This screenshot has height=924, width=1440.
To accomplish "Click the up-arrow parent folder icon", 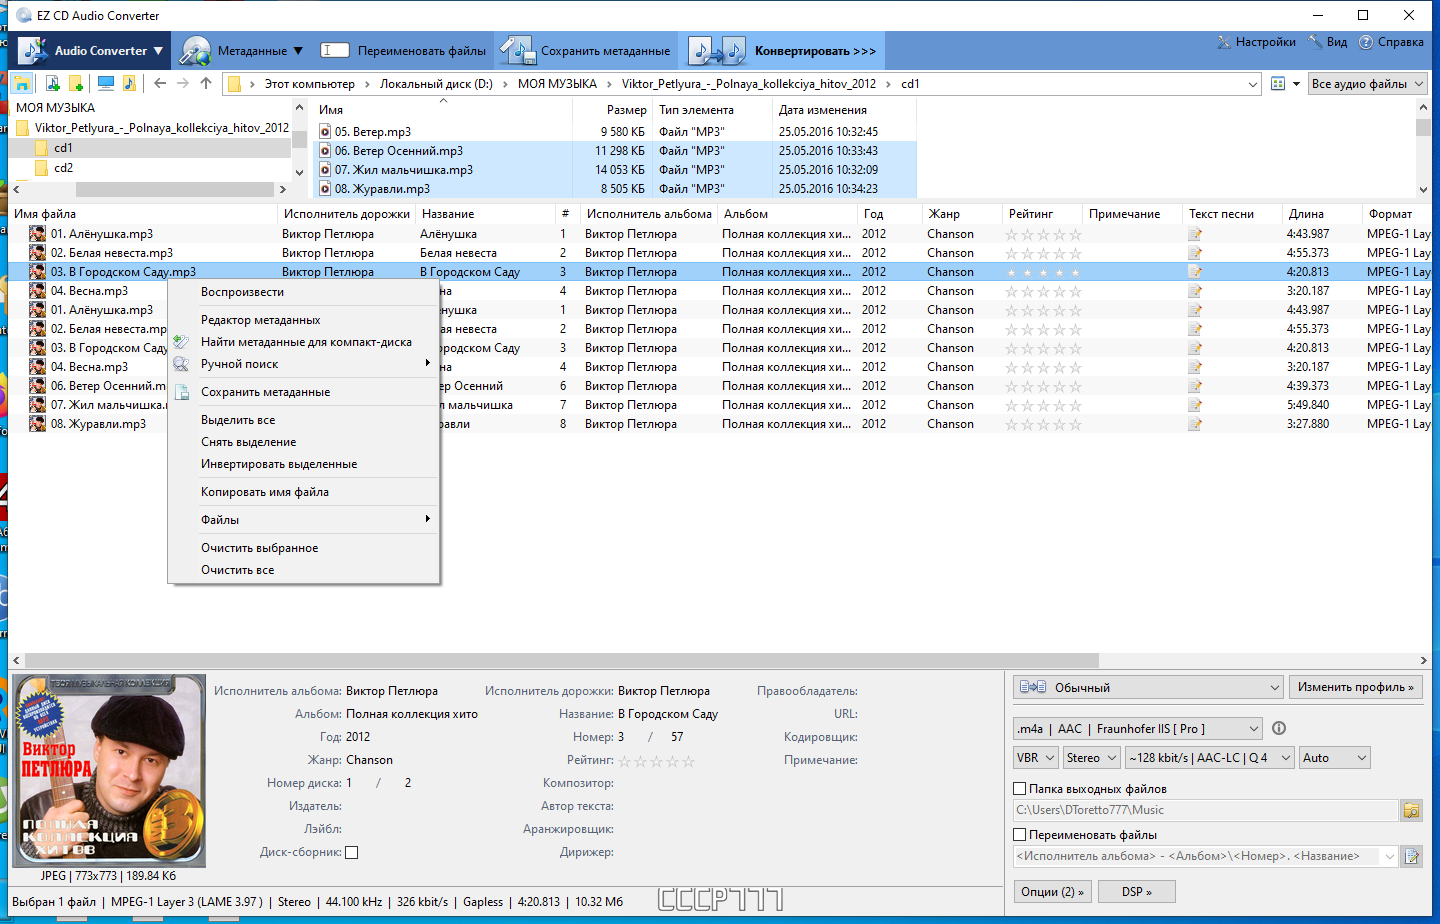I will (206, 84).
